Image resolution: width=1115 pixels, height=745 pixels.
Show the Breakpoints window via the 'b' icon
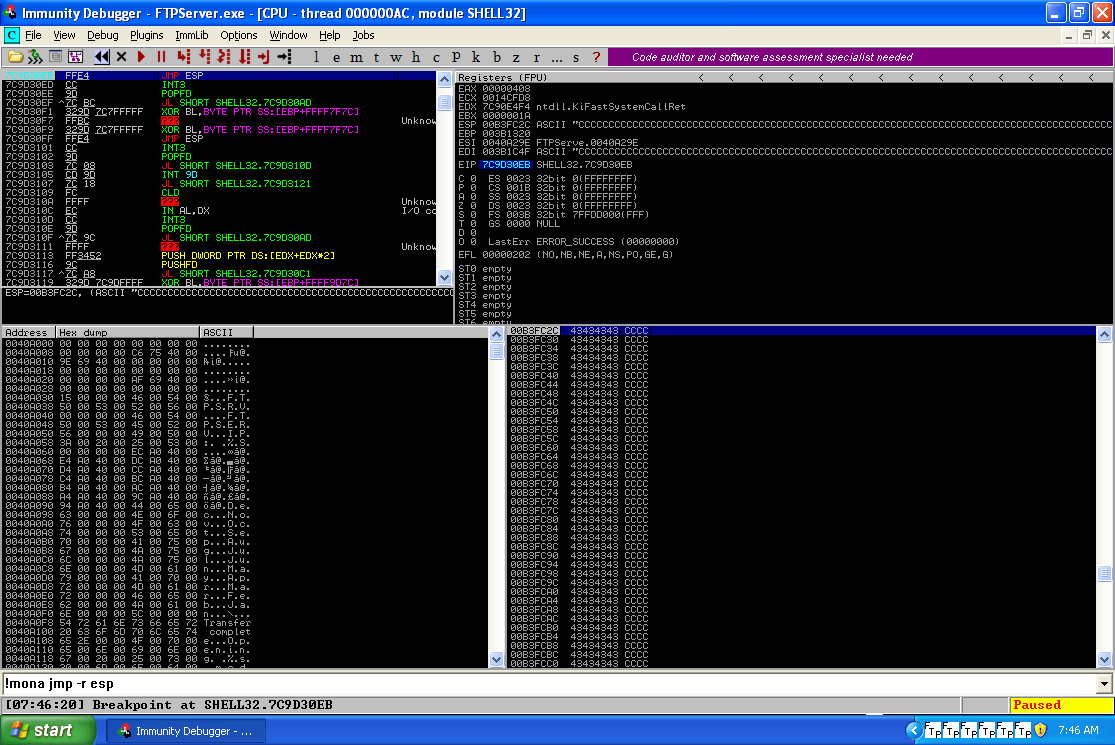click(x=497, y=57)
